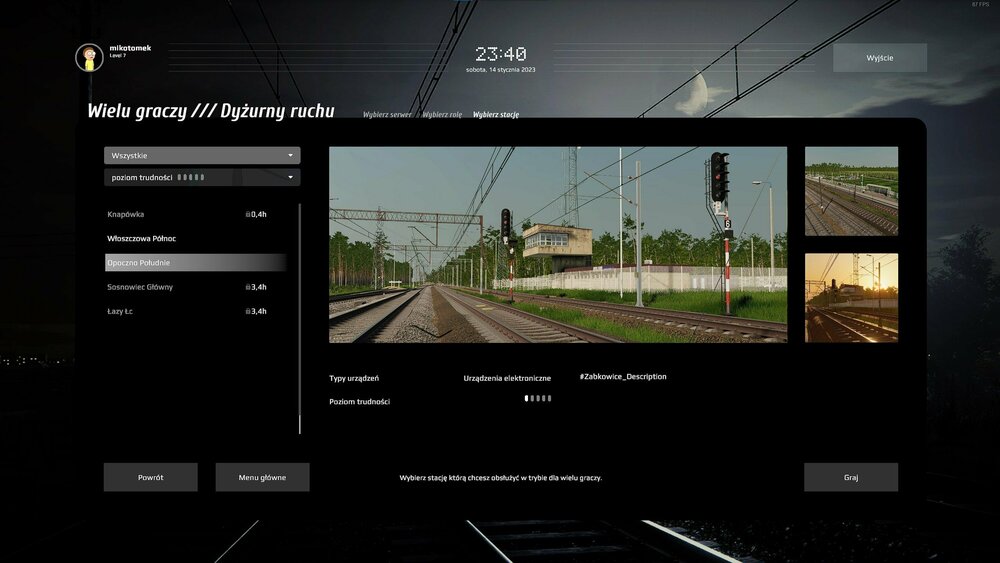Open the daytime platform thumbnail

[851, 191]
